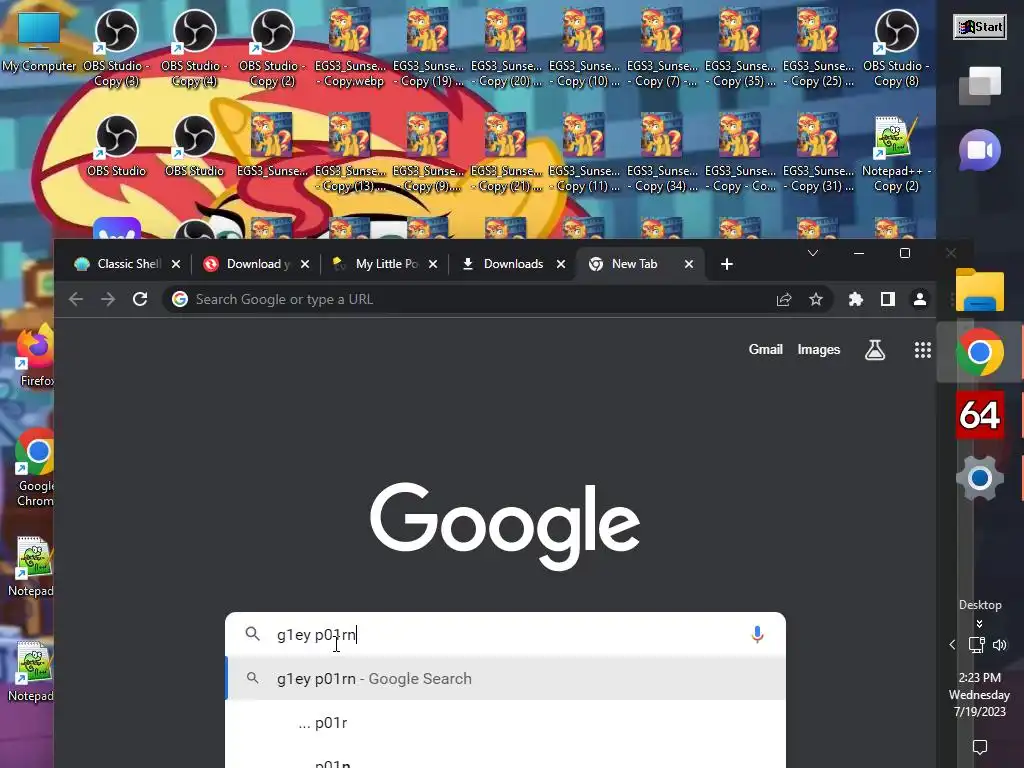
Task: Select EGS3_Sunse - Copy (13) file
Action: click(x=350, y=153)
